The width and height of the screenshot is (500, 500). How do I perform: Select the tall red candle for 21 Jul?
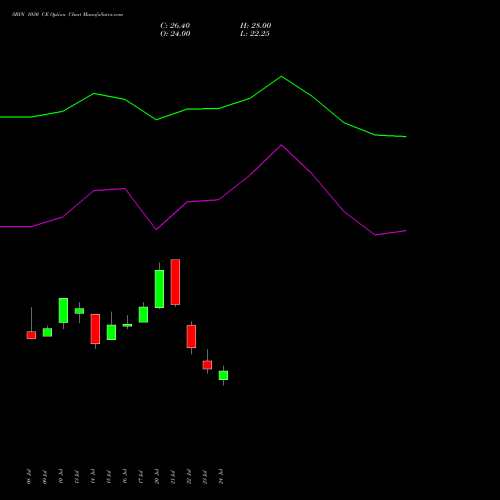point(175,282)
